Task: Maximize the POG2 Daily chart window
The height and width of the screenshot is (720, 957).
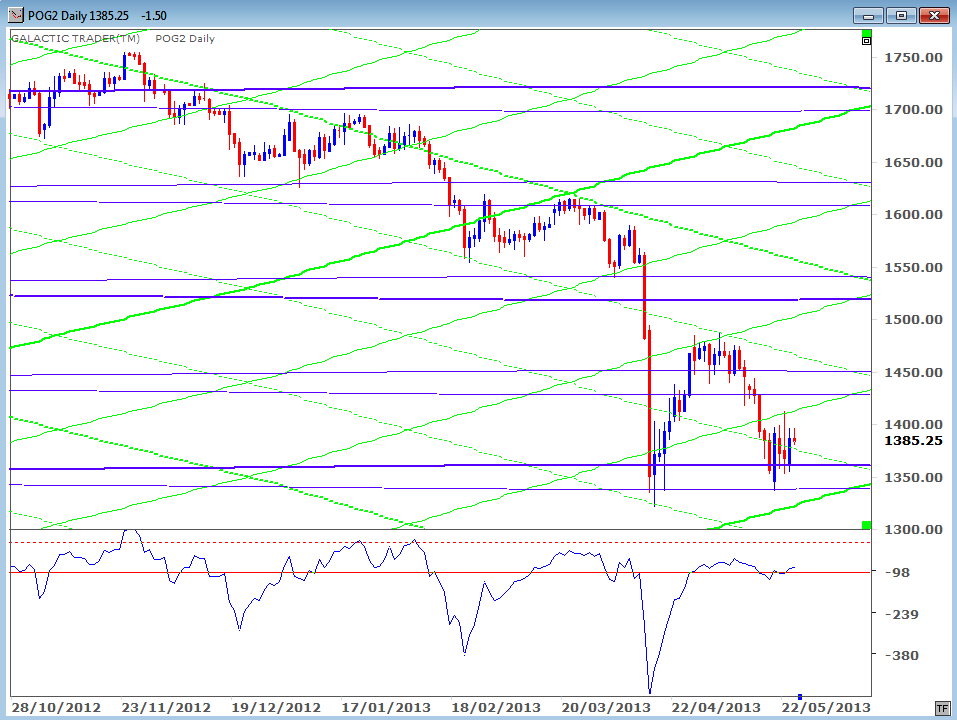Action: [x=901, y=15]
